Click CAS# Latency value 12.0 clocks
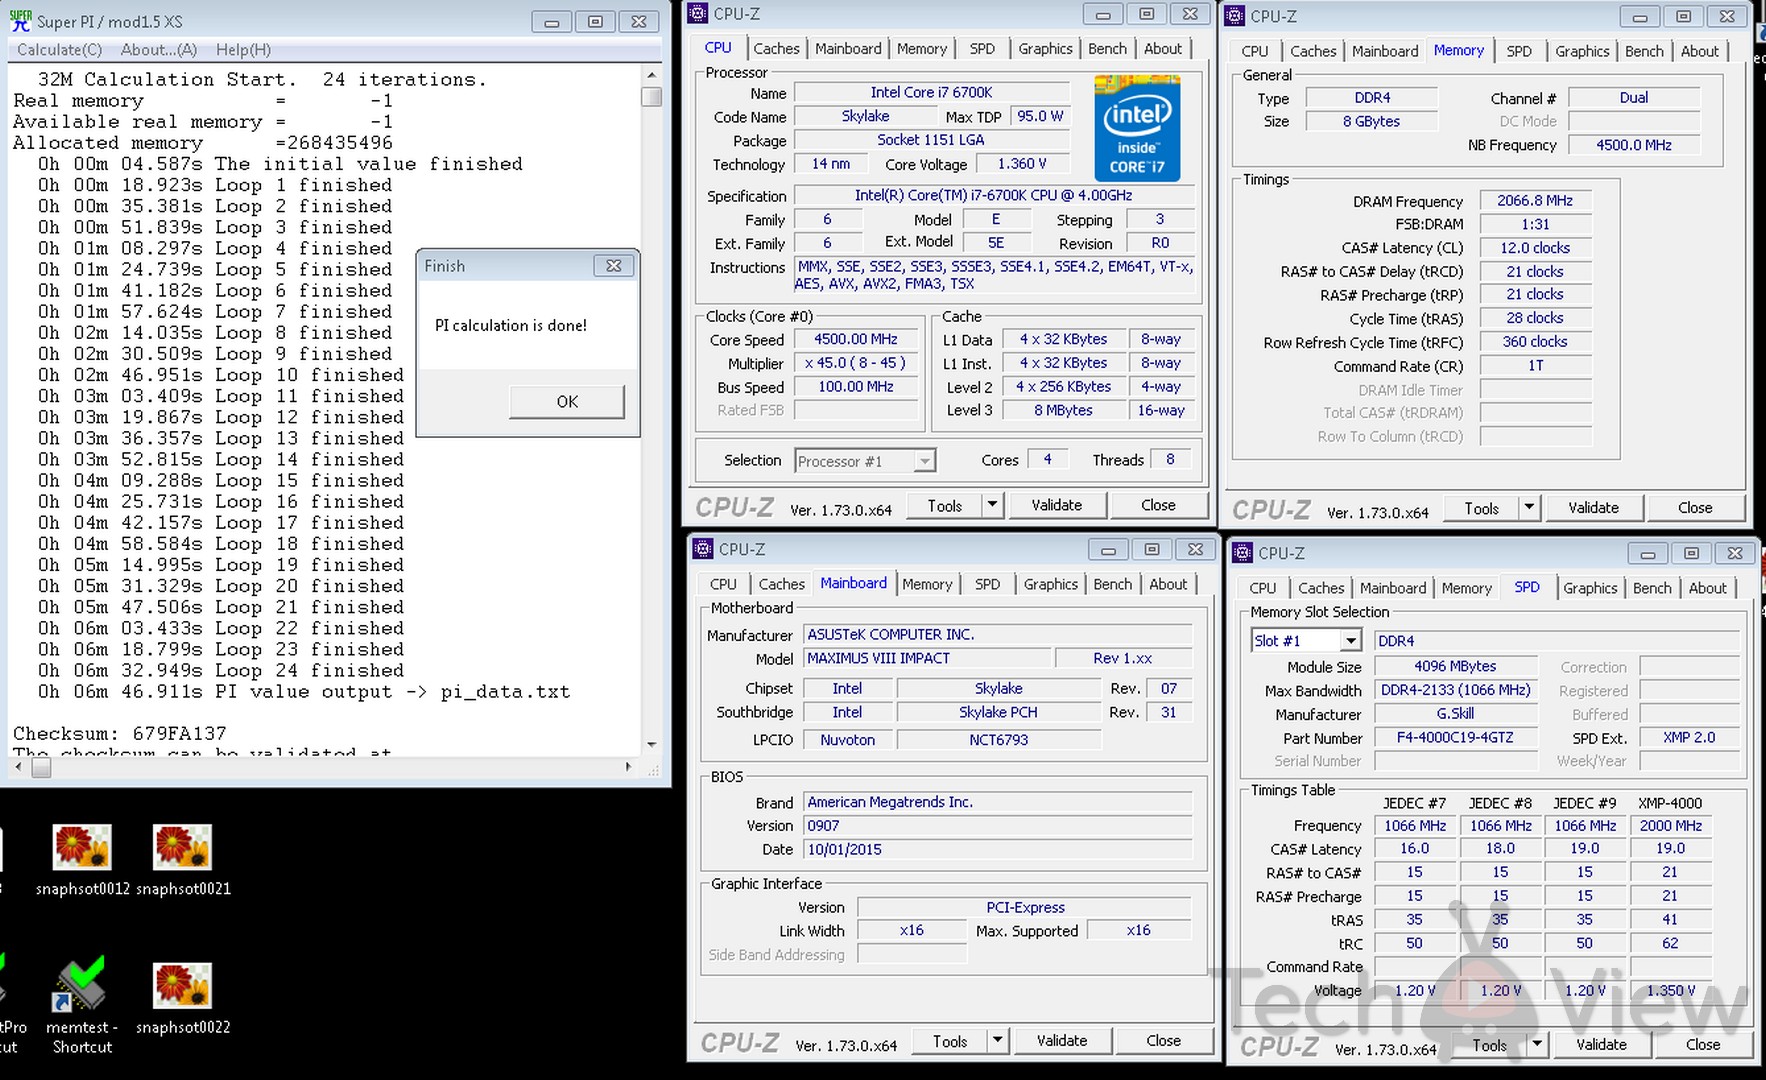 tap(1535, 248)
